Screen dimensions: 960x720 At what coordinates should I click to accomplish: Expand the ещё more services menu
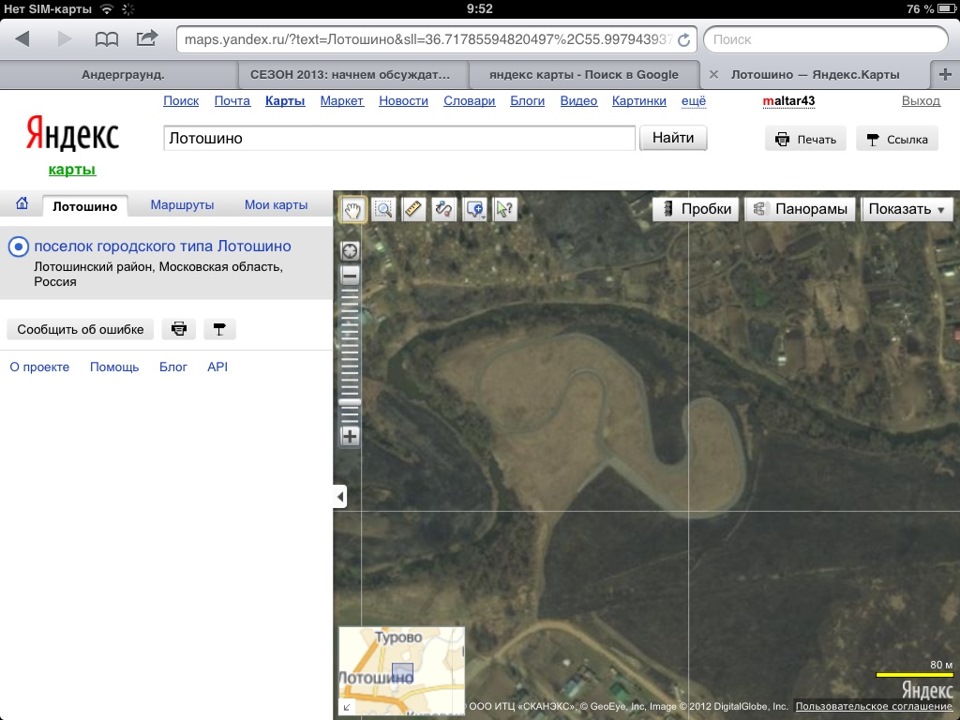[x=694, y=101]
